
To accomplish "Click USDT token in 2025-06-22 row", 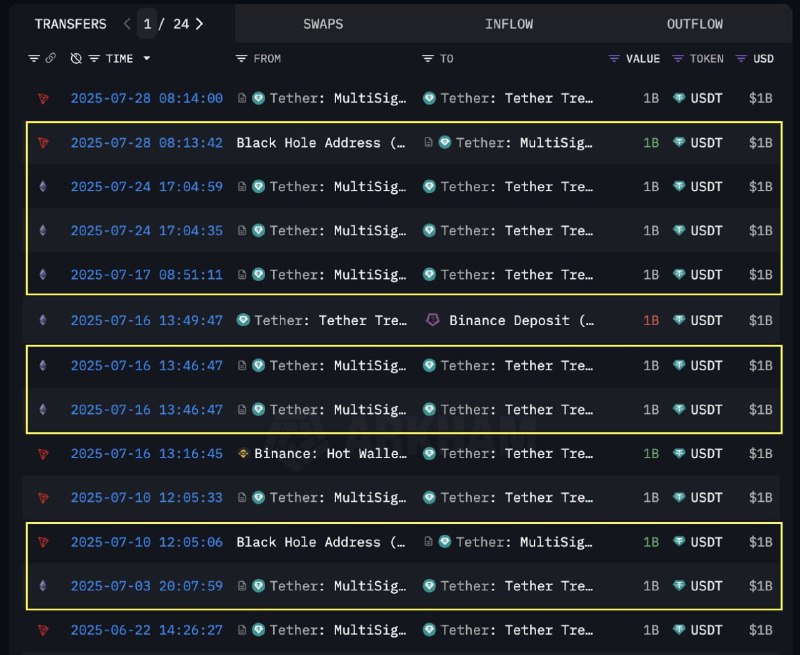I will (x=697, y=630).
